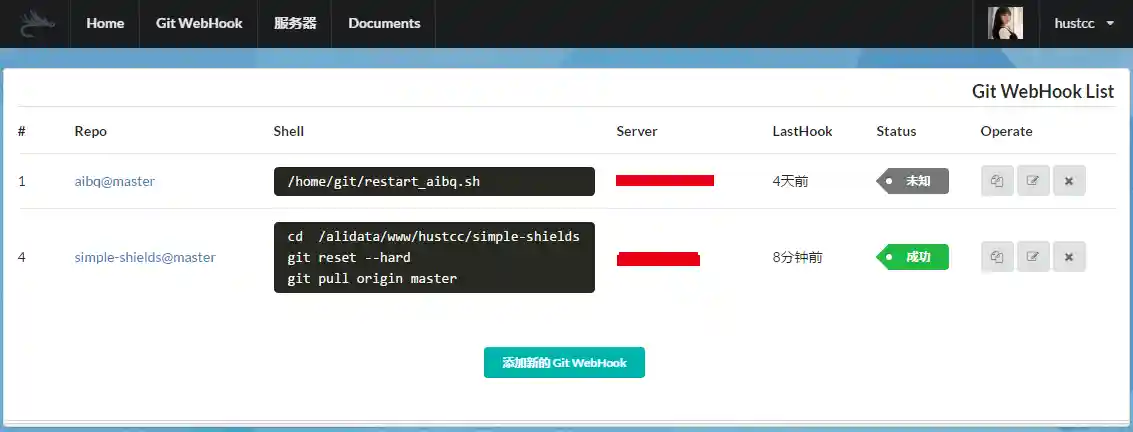Open the 服务器 menu item
The height and width of the screenshot is (432, 1133).
[295, 23]
